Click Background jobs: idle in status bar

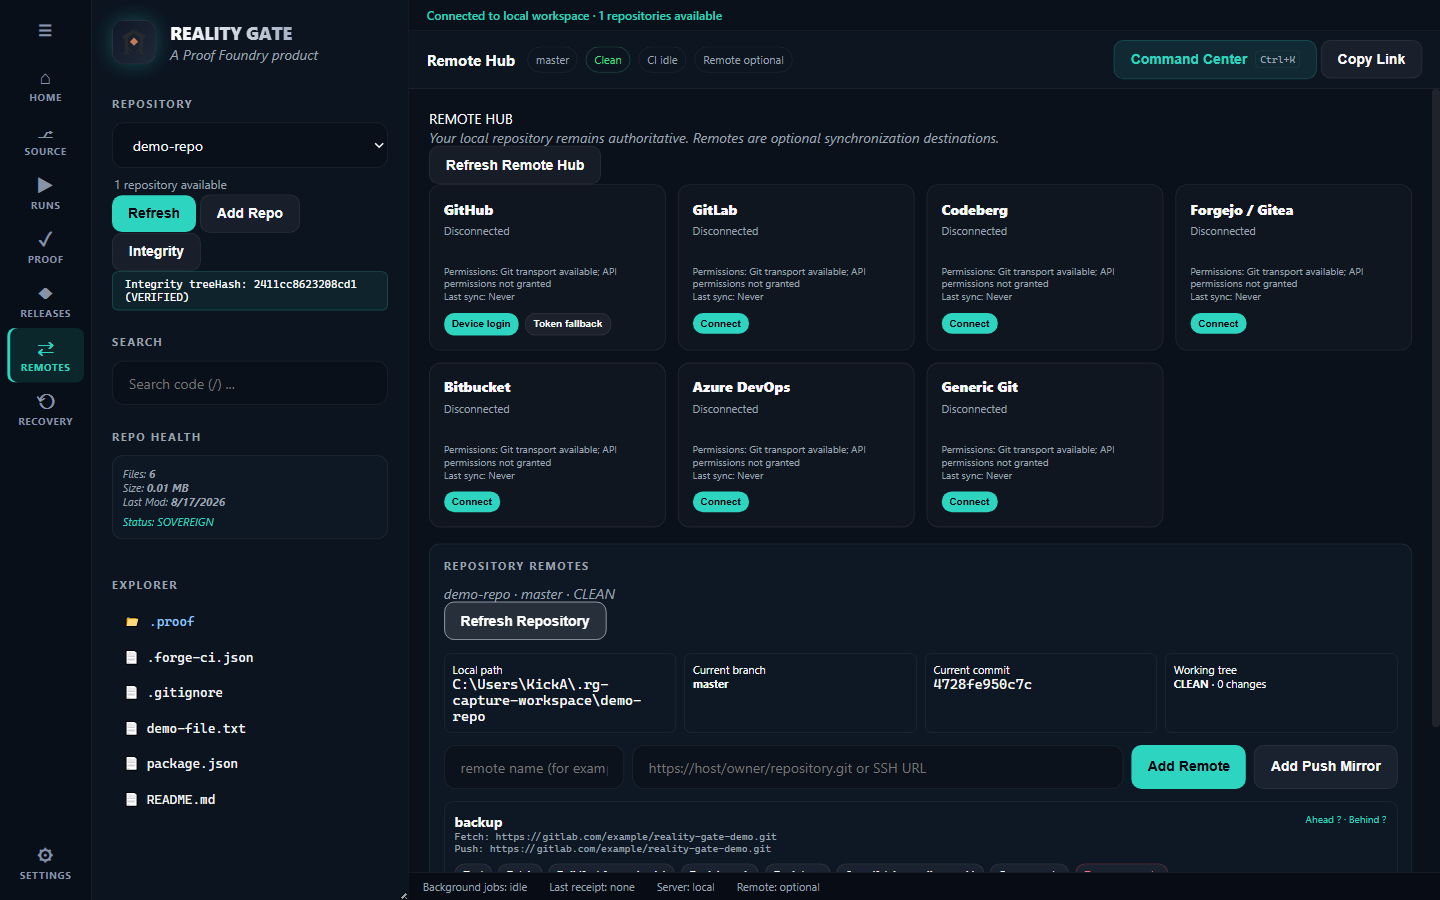point(475,887)
